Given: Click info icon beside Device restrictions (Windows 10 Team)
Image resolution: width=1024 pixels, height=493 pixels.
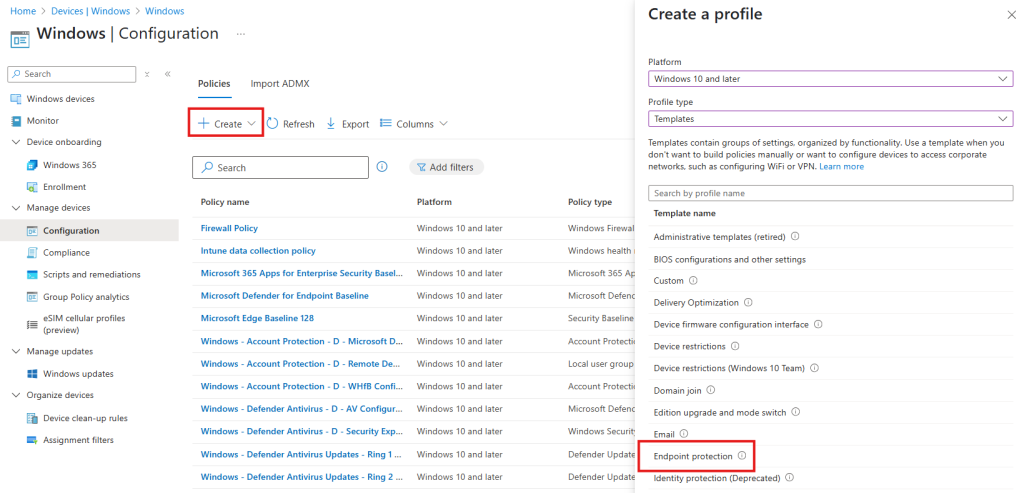Looking at the screenshot, I should point(814,368).
